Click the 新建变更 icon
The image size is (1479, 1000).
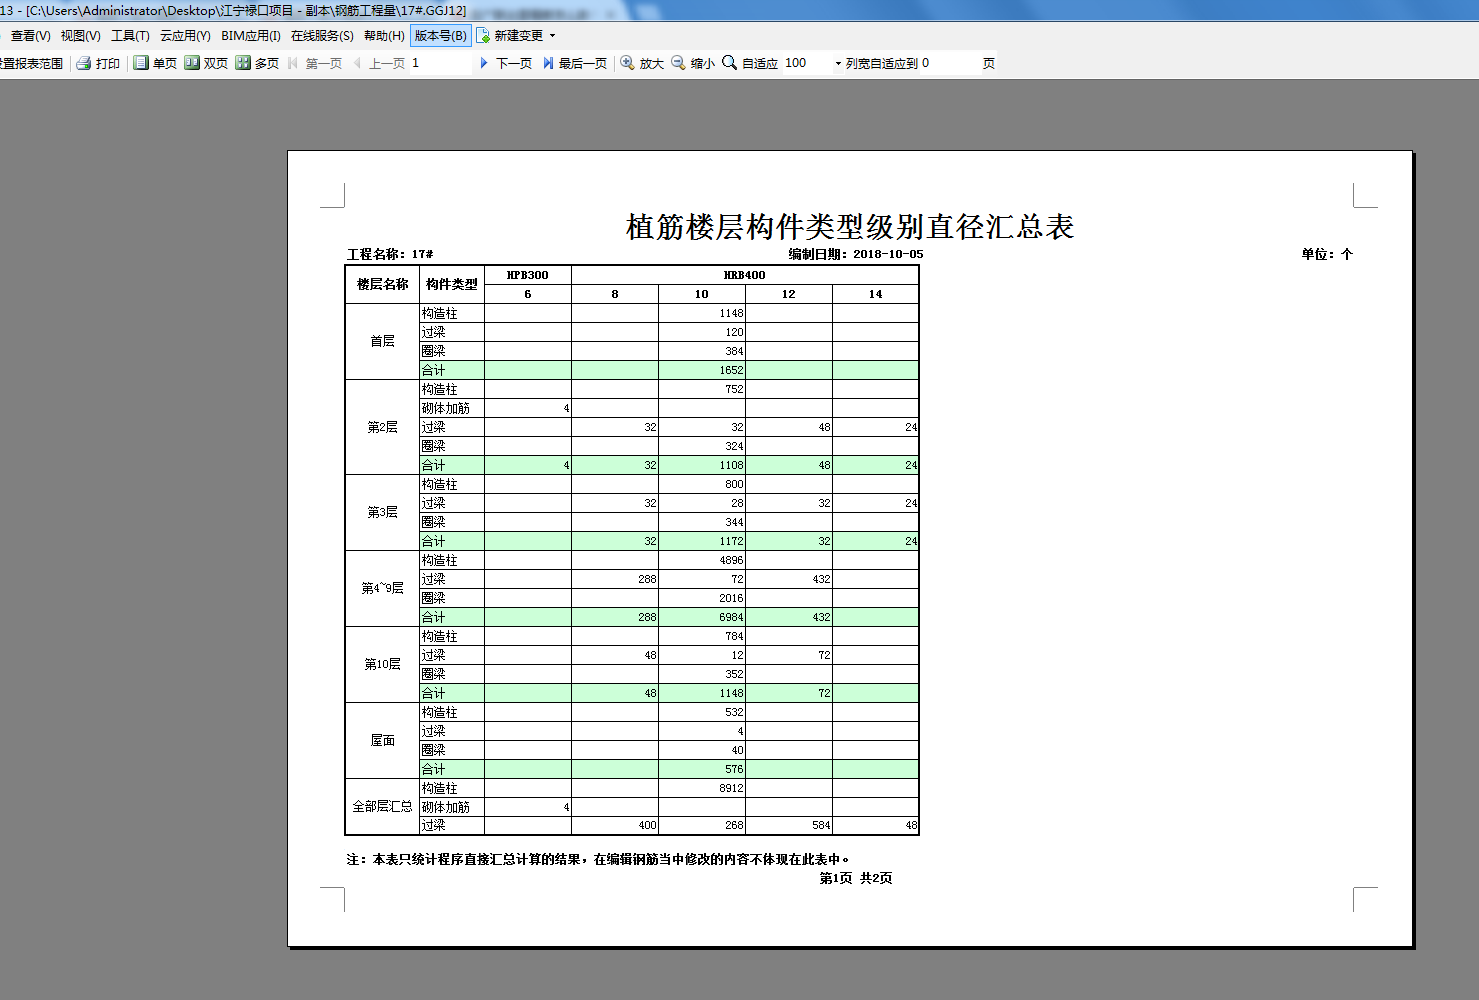click(484, 36)
